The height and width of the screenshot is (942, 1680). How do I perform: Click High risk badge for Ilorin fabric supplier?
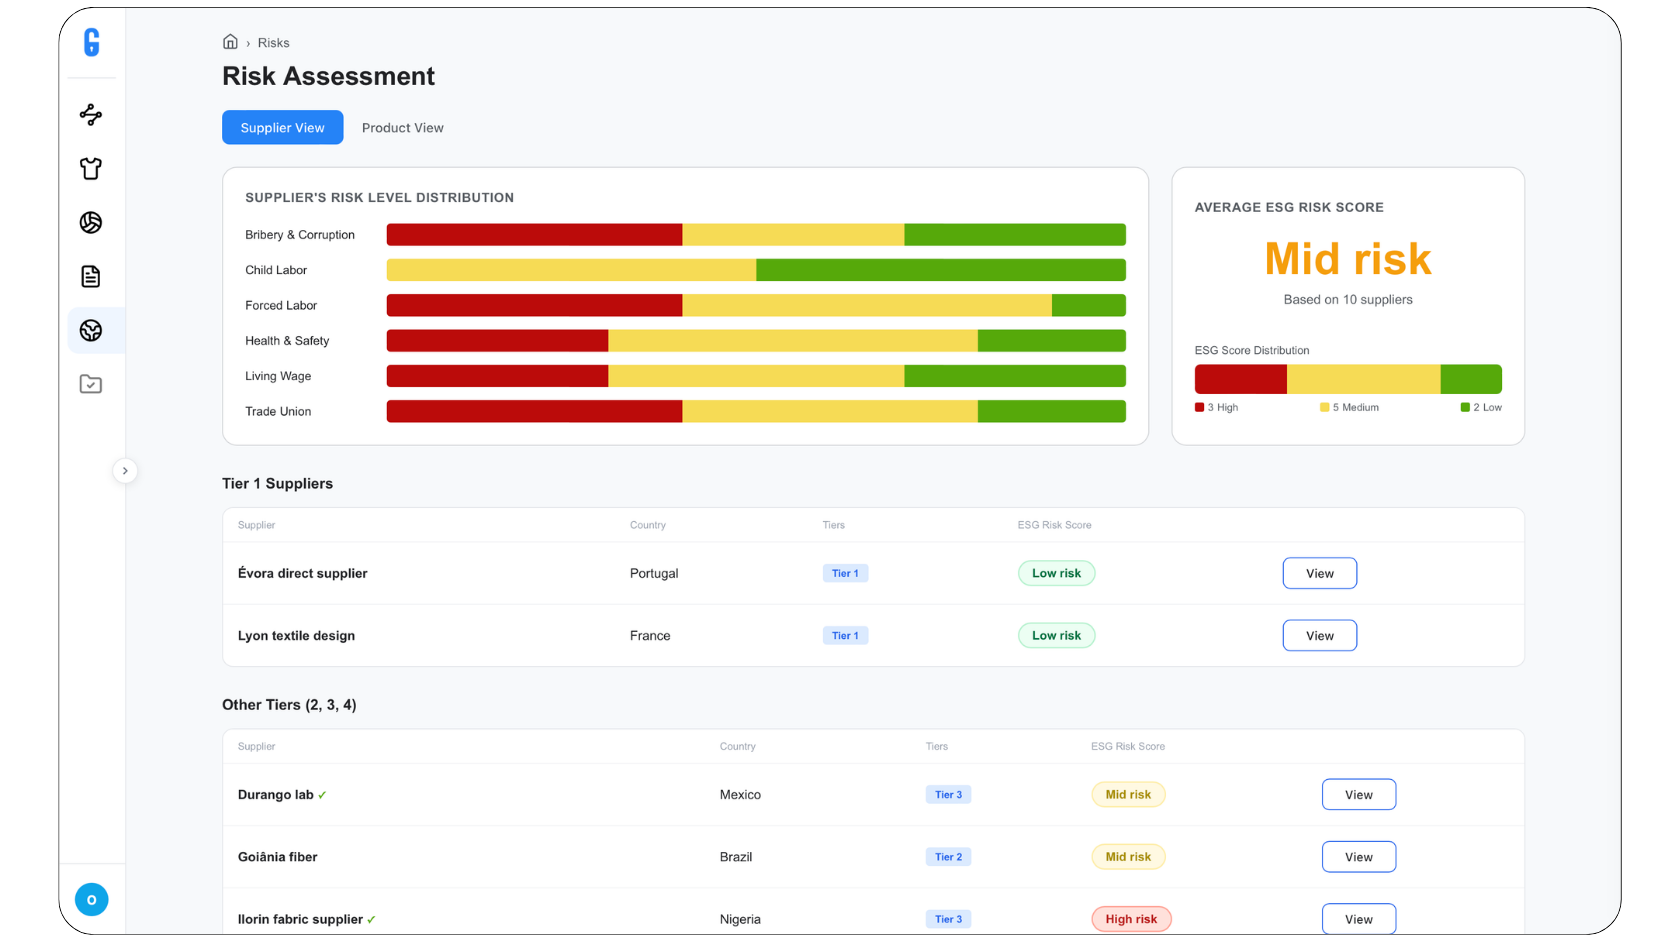pyautogui.click(x=1131, y=919)
